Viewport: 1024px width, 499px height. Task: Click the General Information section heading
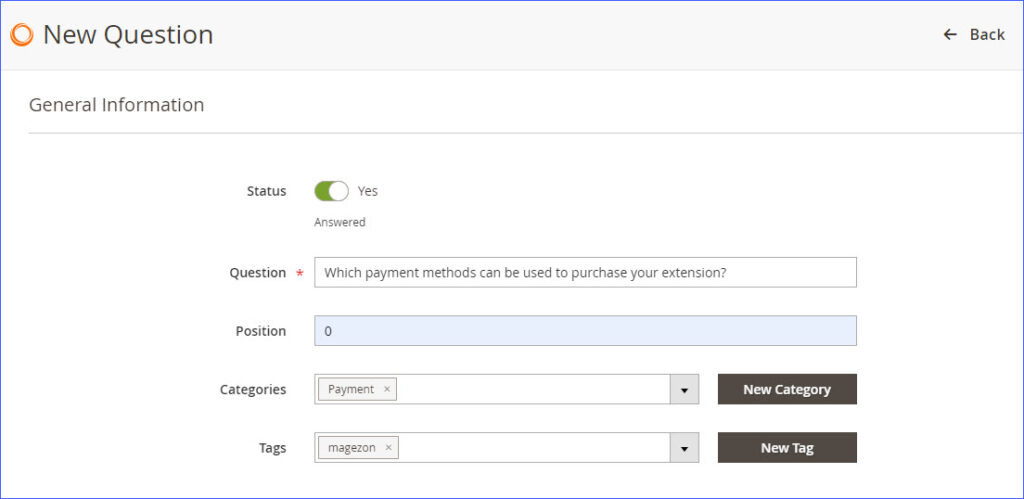116,105
